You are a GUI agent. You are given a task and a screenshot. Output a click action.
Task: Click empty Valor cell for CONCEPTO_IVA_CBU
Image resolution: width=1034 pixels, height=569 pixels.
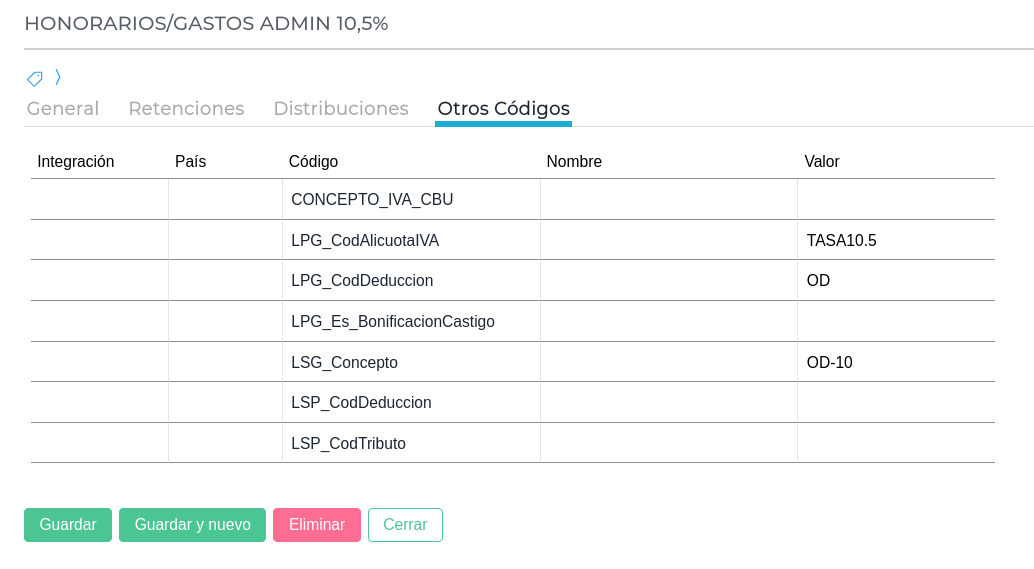tap(895, 200)
